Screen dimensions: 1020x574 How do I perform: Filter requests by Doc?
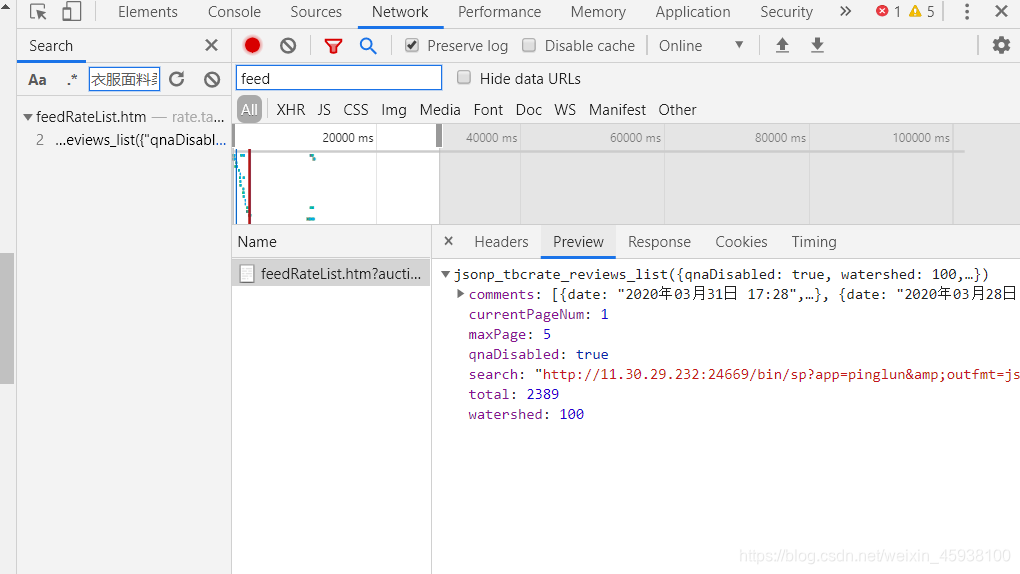click(x=528, y=109)
